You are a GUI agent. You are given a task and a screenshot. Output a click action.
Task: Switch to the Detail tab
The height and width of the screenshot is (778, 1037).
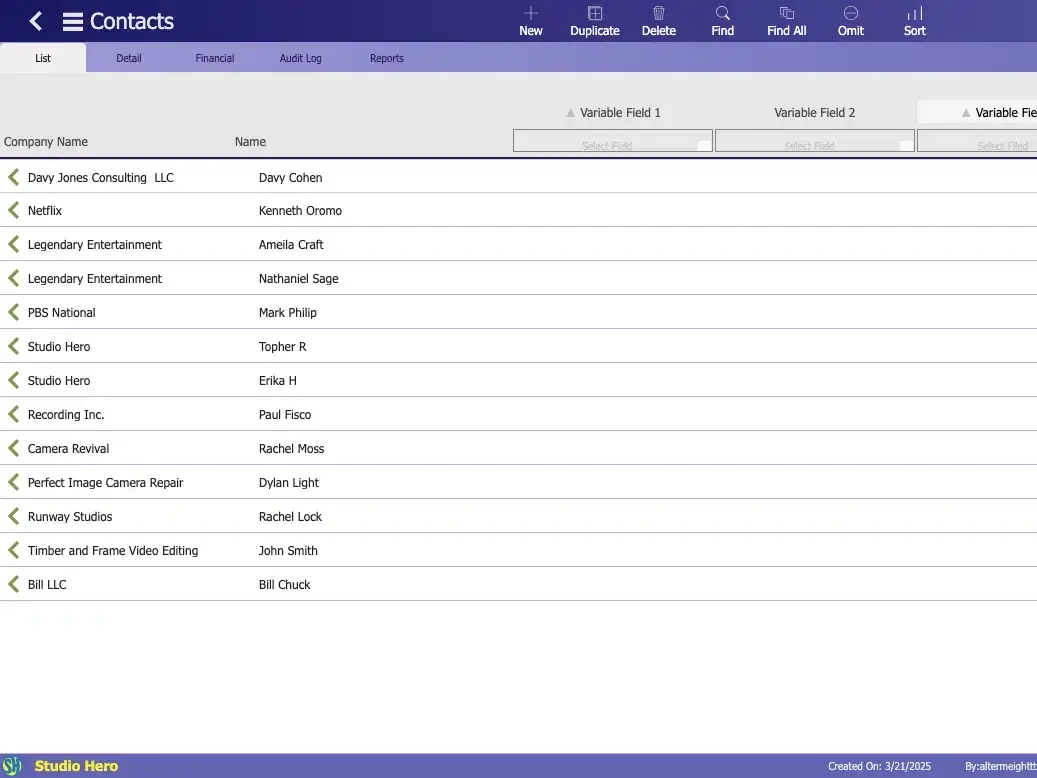tap(129, 58)
